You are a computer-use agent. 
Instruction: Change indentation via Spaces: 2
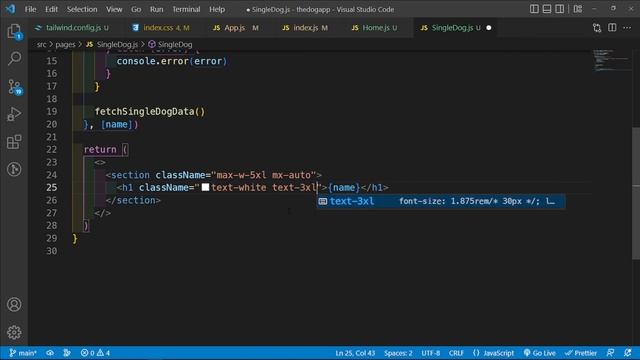pyautogui.click(x=398, y=353)
